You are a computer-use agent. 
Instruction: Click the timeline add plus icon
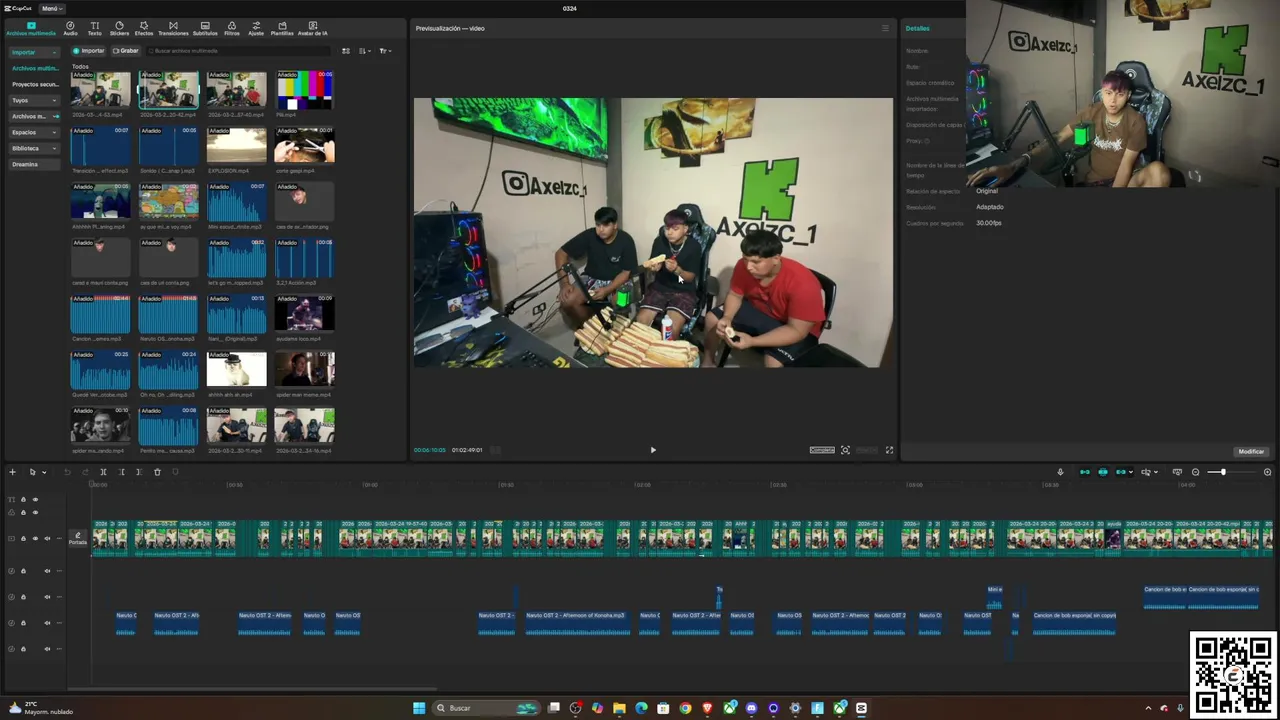click(x=12, y=472)
